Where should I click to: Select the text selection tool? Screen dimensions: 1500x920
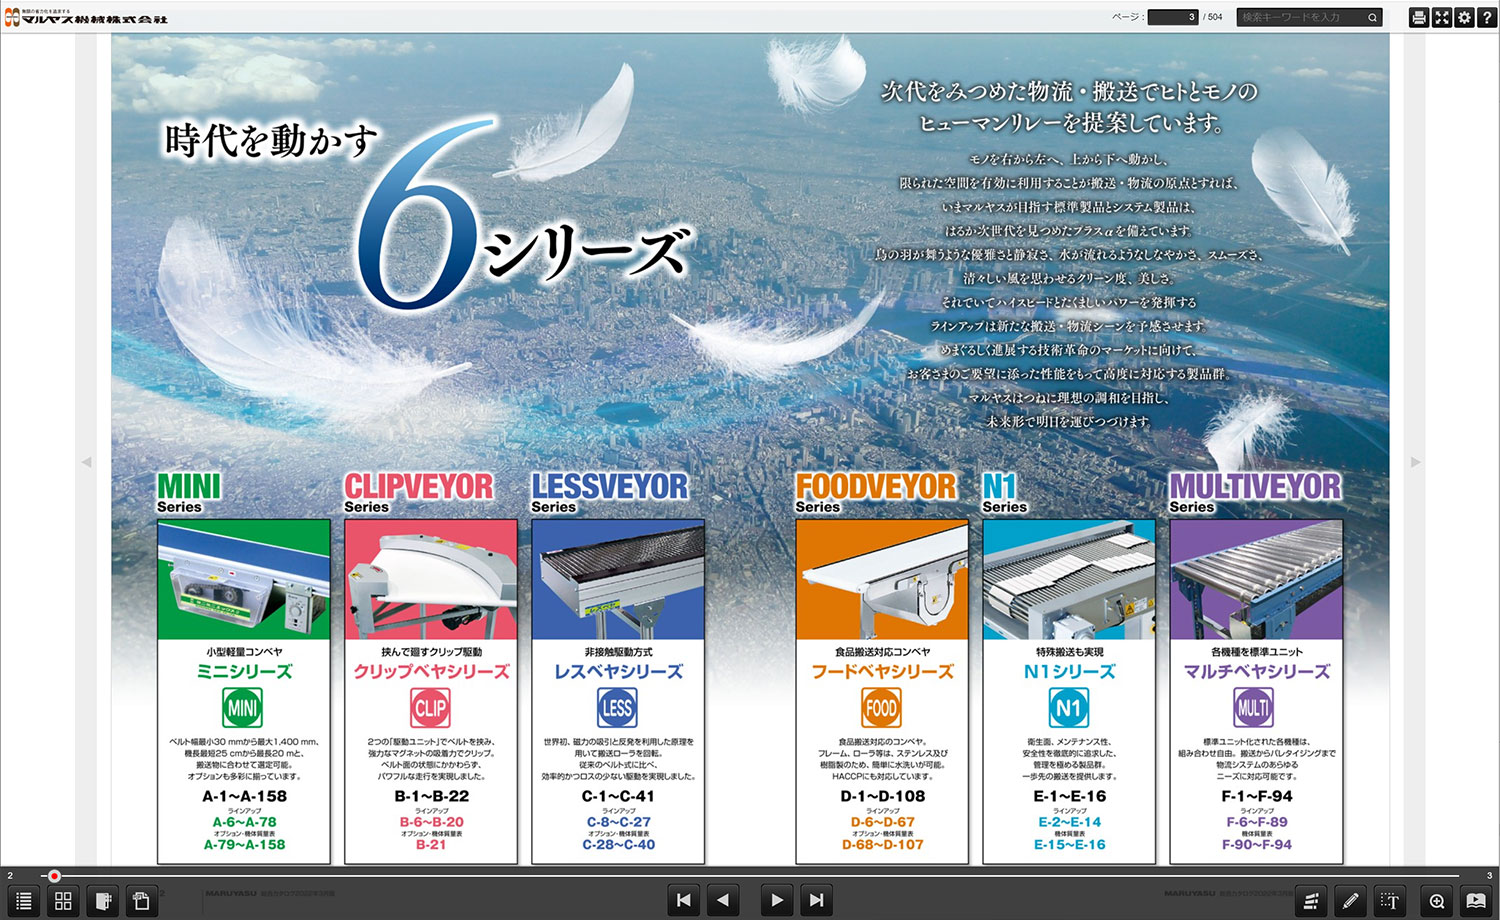tap(1390, 901)
